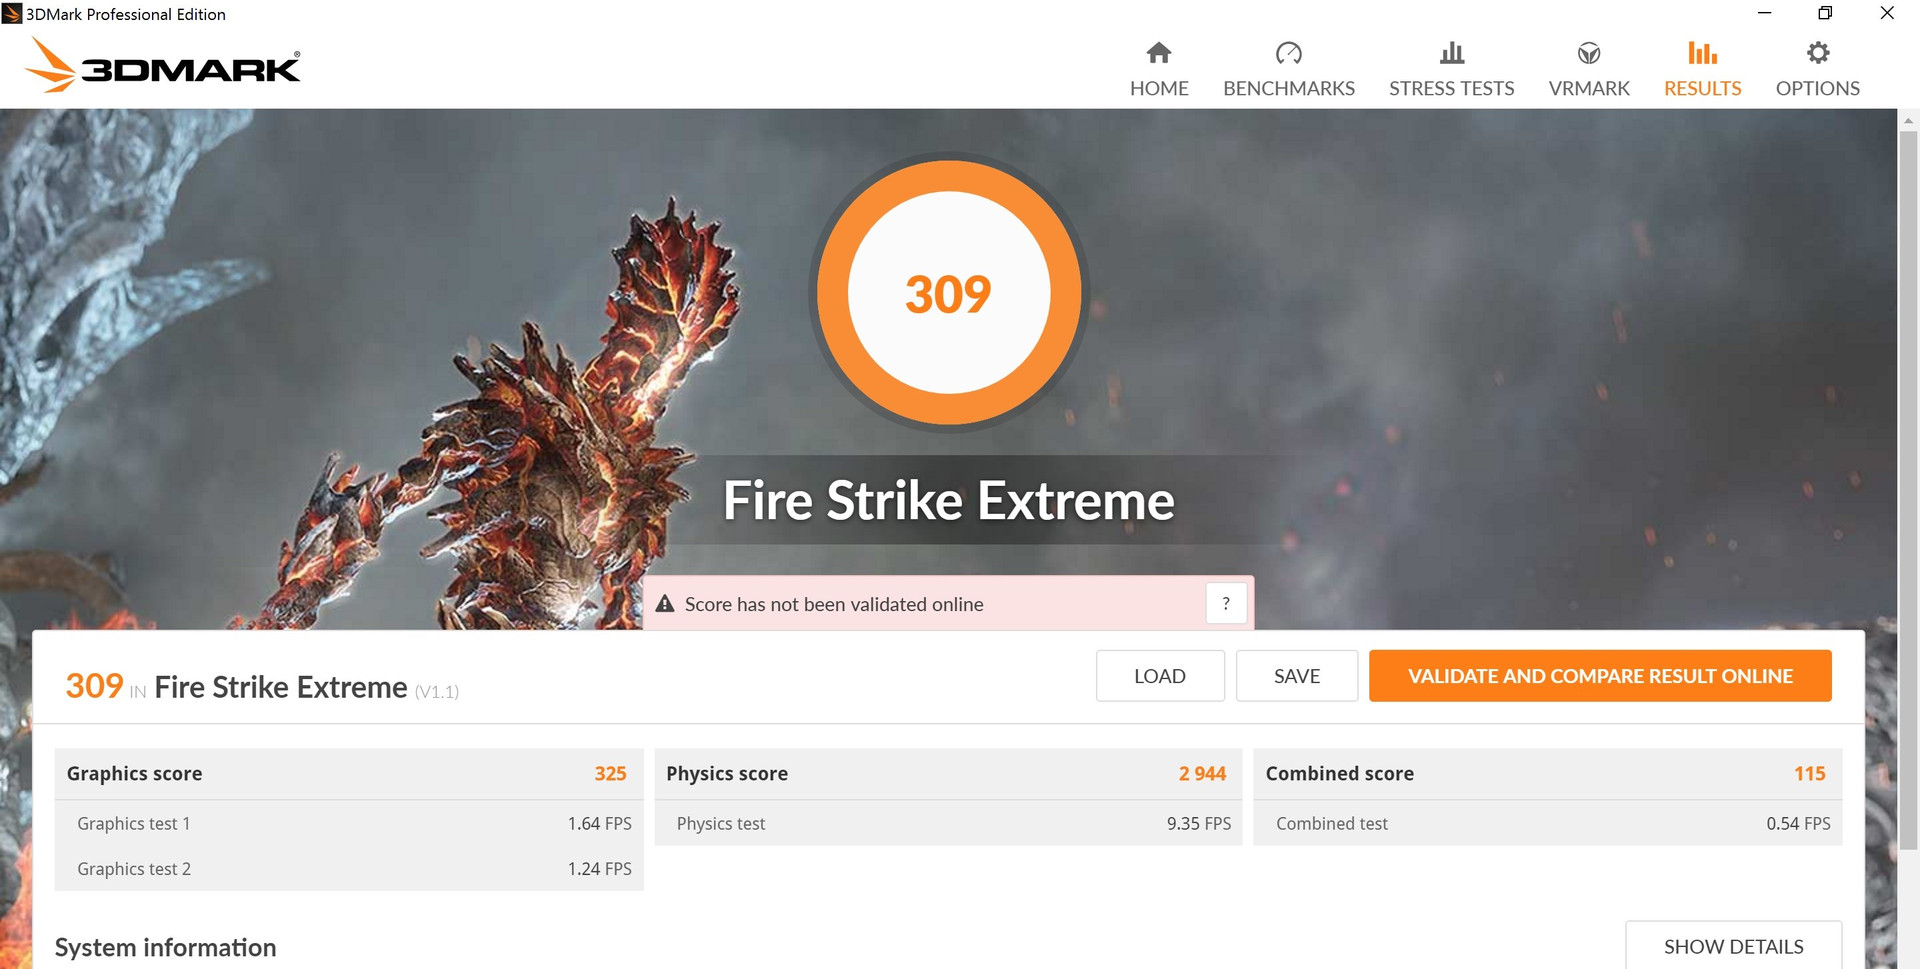Click the orange 309 score in the results header
Screen dimensions: 1920x969
tap(94, 686)
